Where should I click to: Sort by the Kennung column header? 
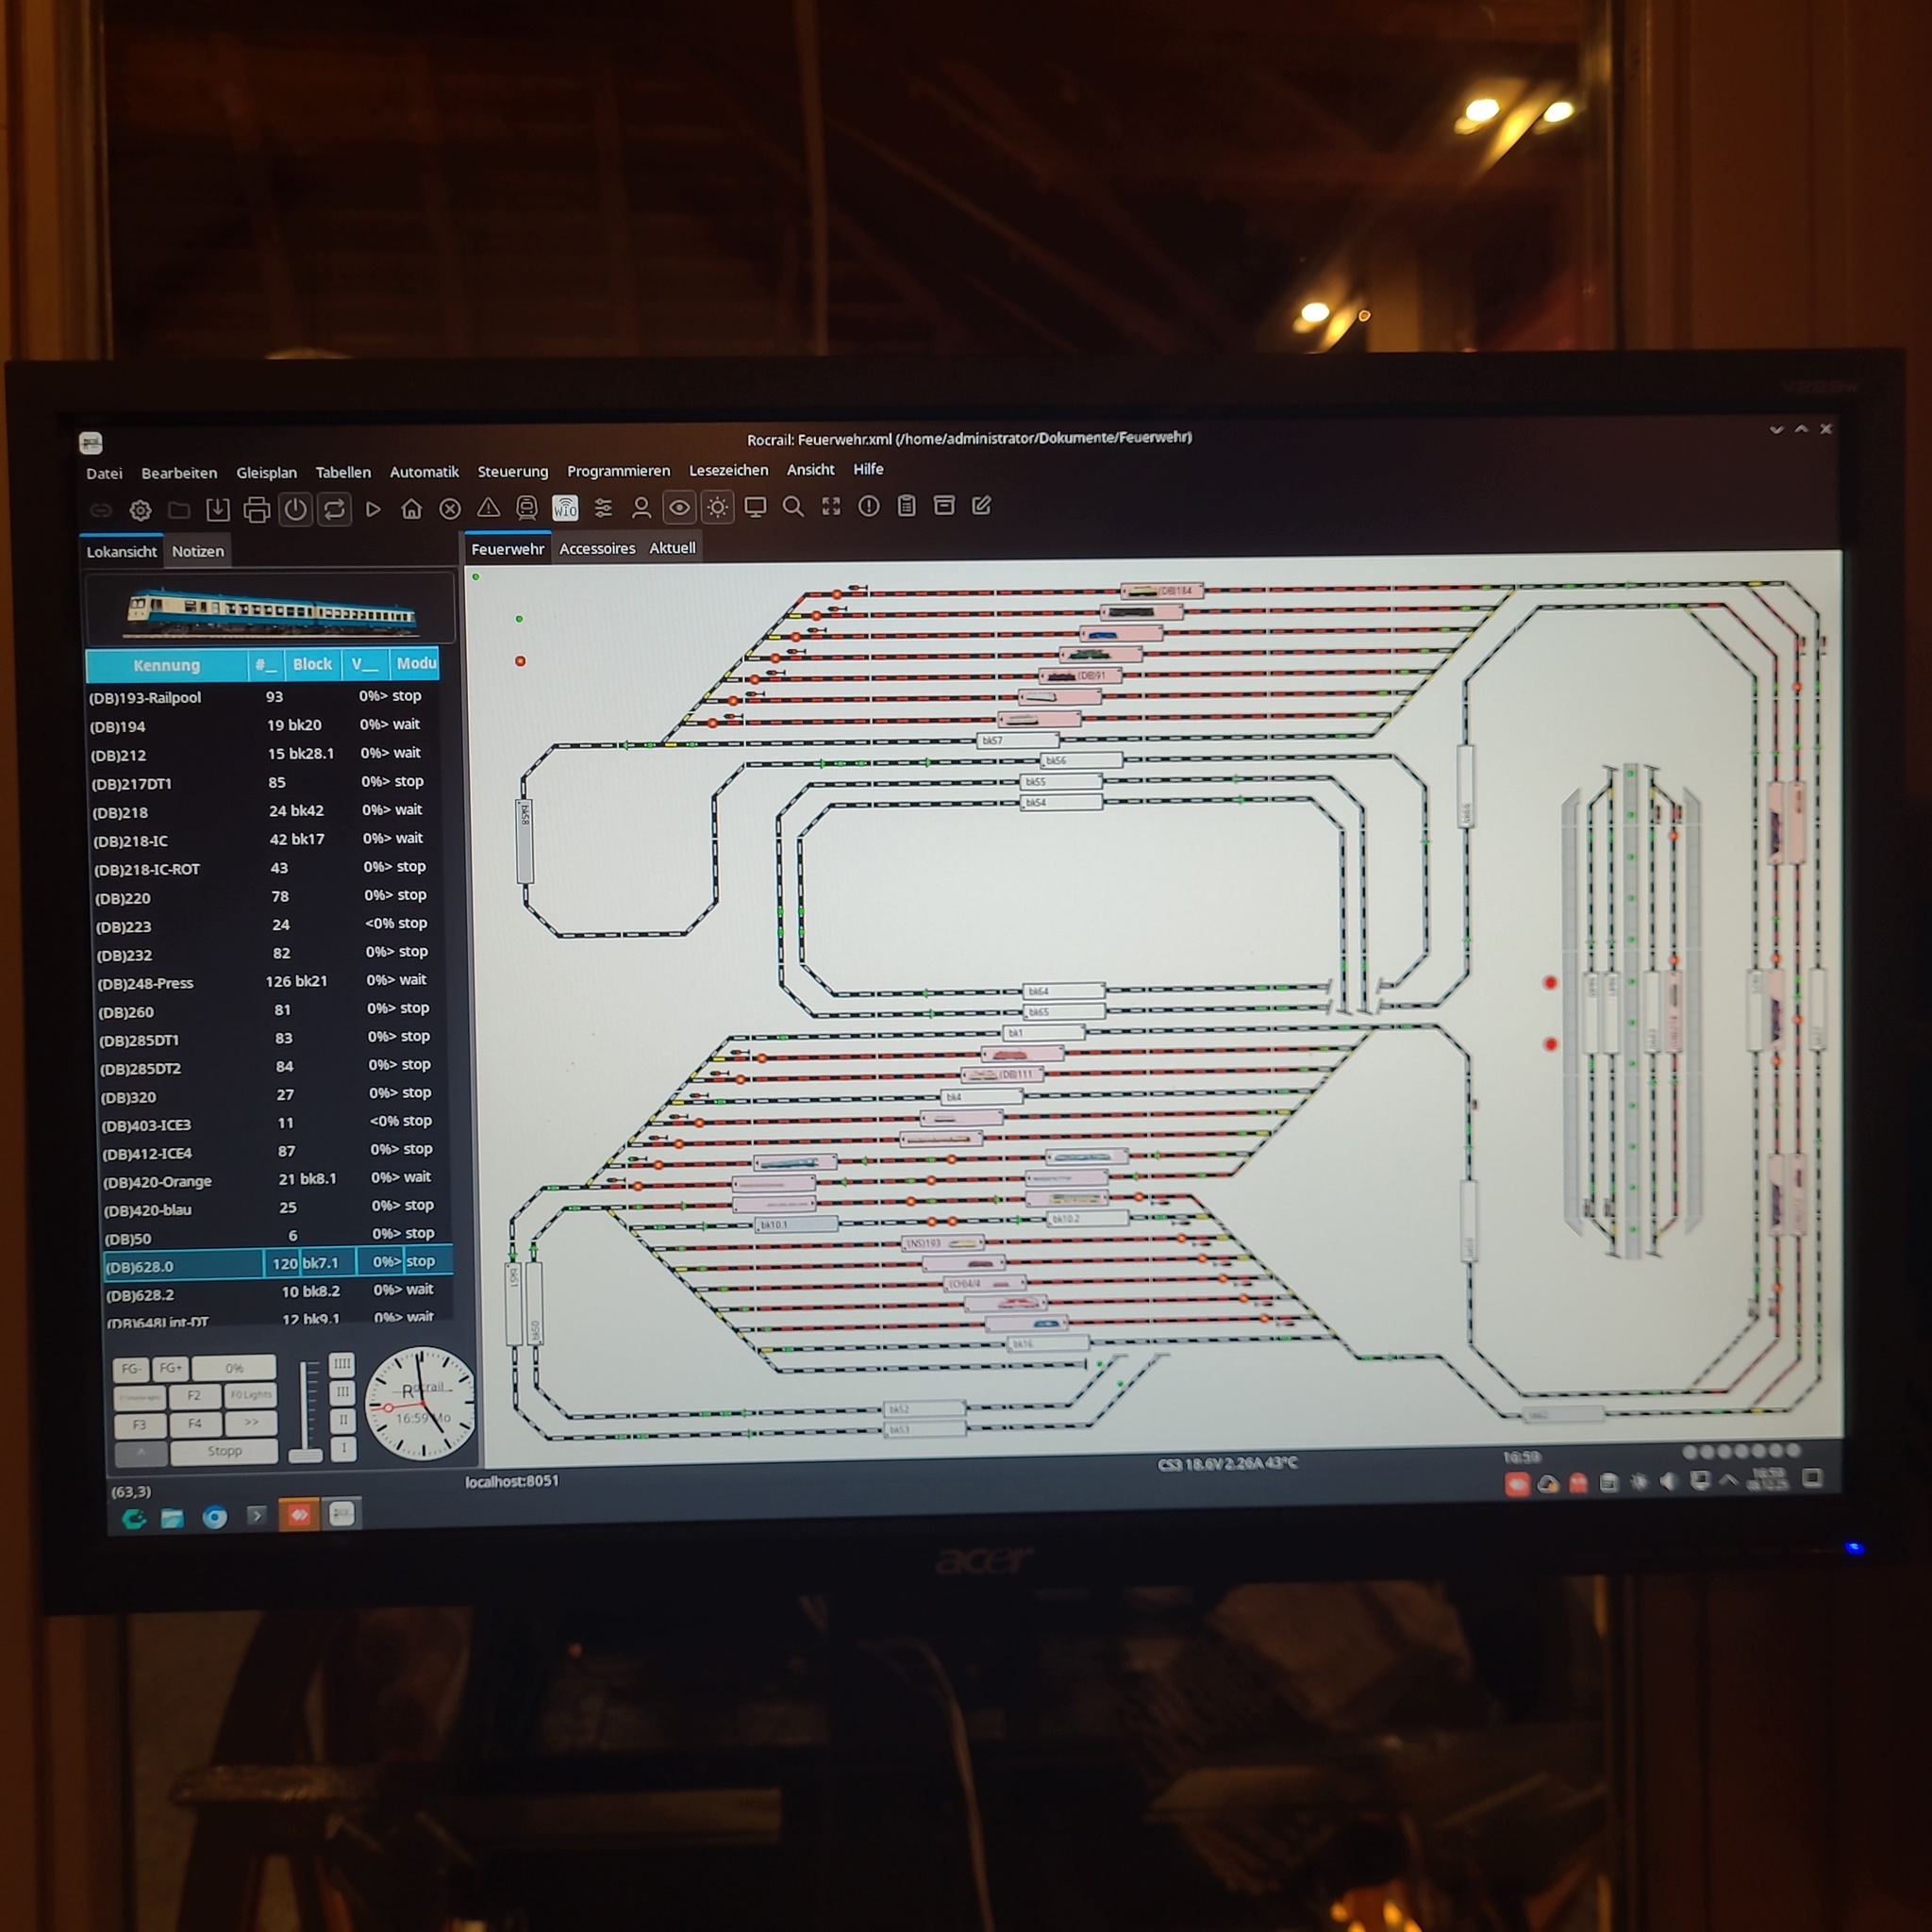click(166, 665)
